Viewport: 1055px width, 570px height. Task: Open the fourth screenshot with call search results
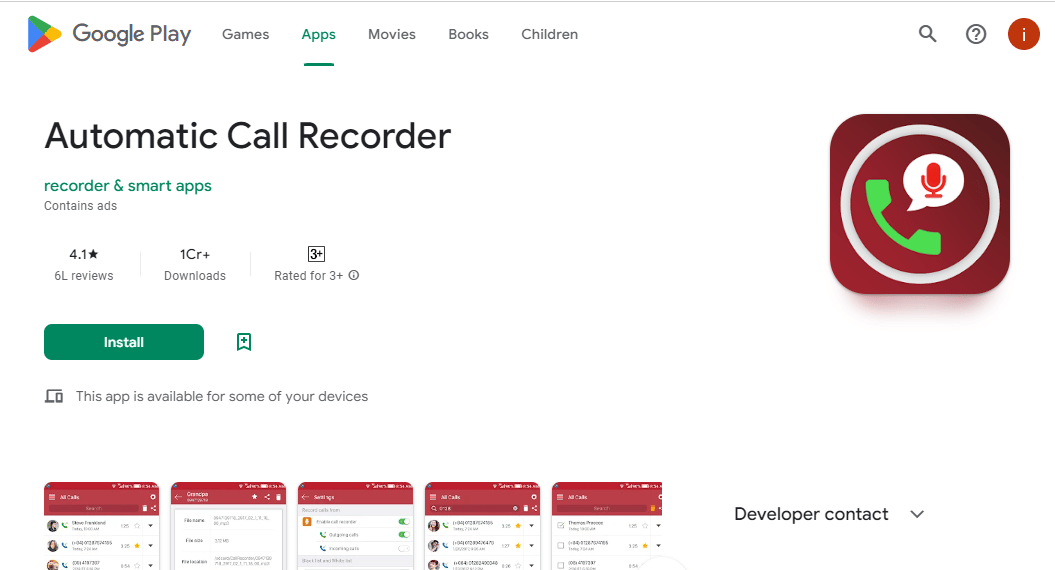tap(482, 526)
